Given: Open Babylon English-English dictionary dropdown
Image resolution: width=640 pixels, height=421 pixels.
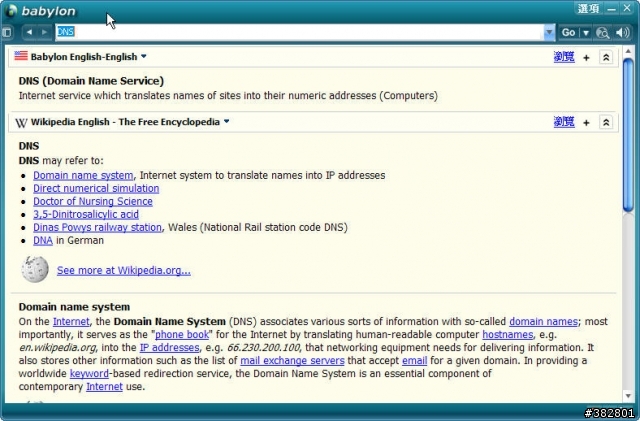Looking at the screenshot, I should pyautogui.click(x=144, y=56).
